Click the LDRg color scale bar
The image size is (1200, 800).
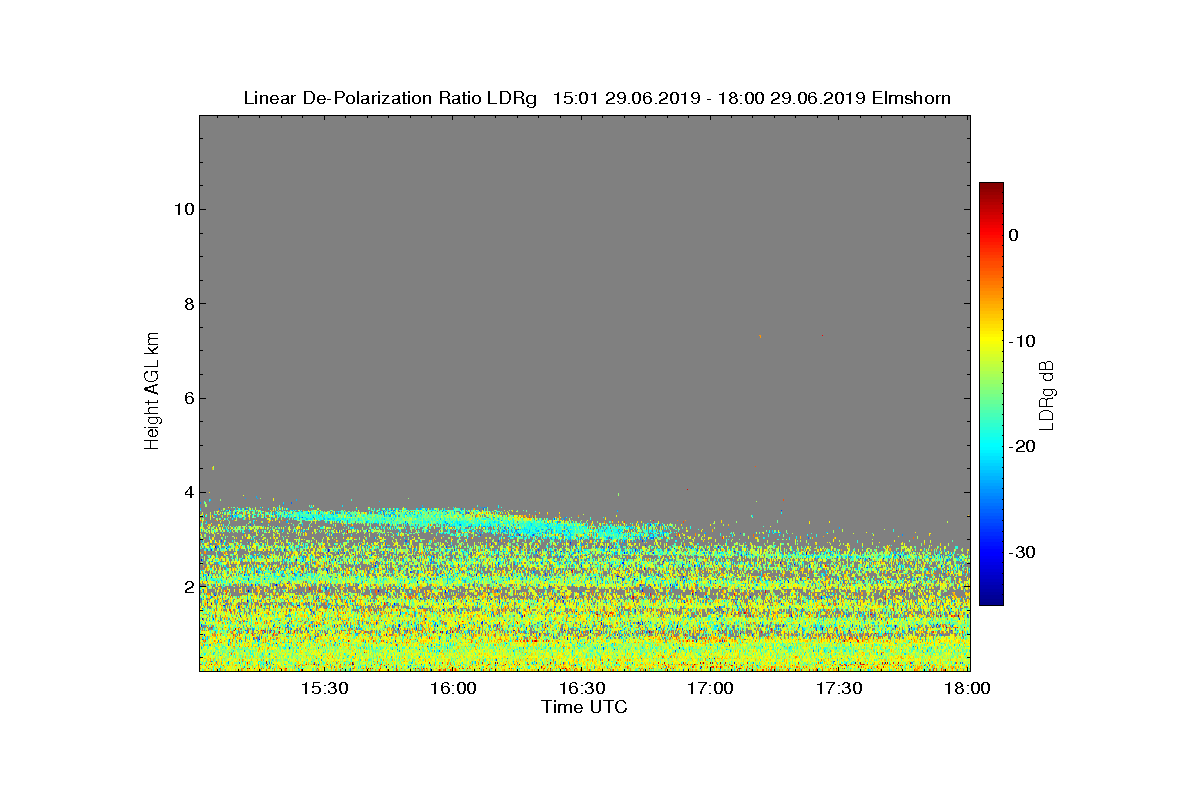click(991, 394)
